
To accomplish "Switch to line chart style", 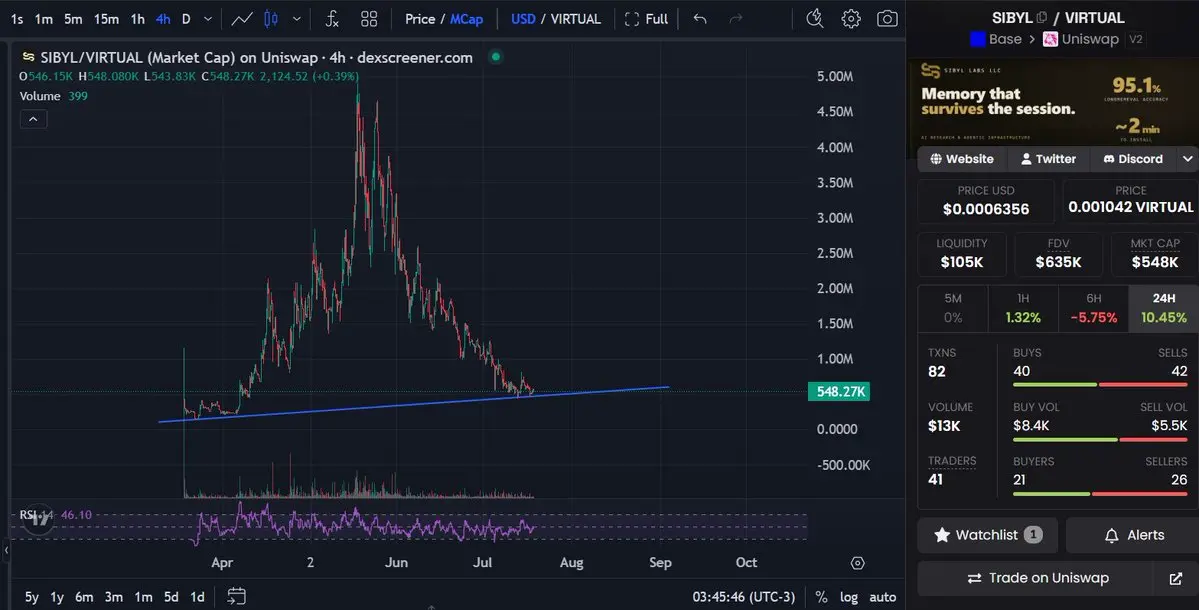I will [242, 19].
